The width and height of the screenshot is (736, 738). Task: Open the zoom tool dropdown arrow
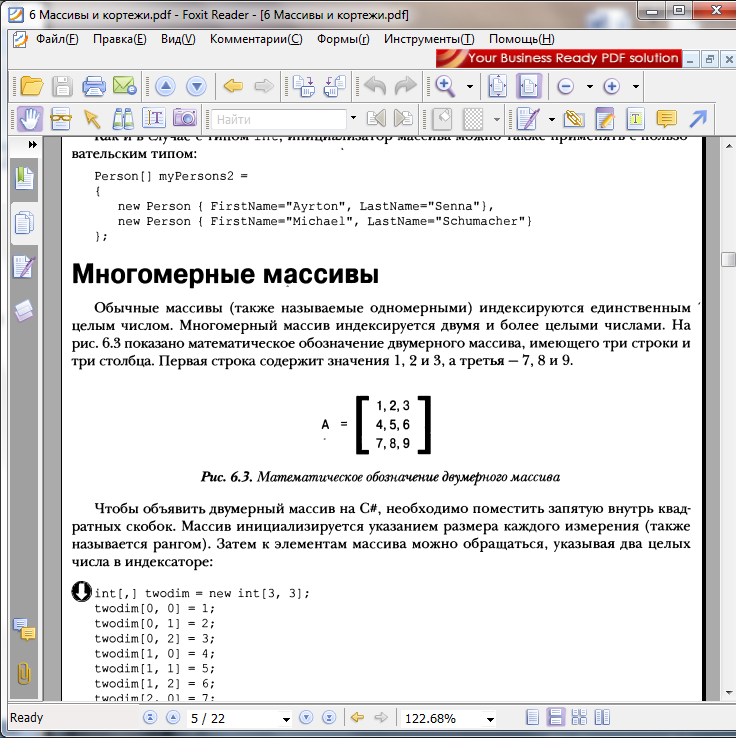click(x=470, y=87)
